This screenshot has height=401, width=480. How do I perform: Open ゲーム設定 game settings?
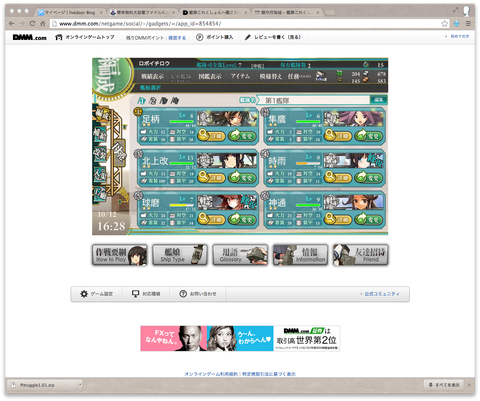pos(97,294)
